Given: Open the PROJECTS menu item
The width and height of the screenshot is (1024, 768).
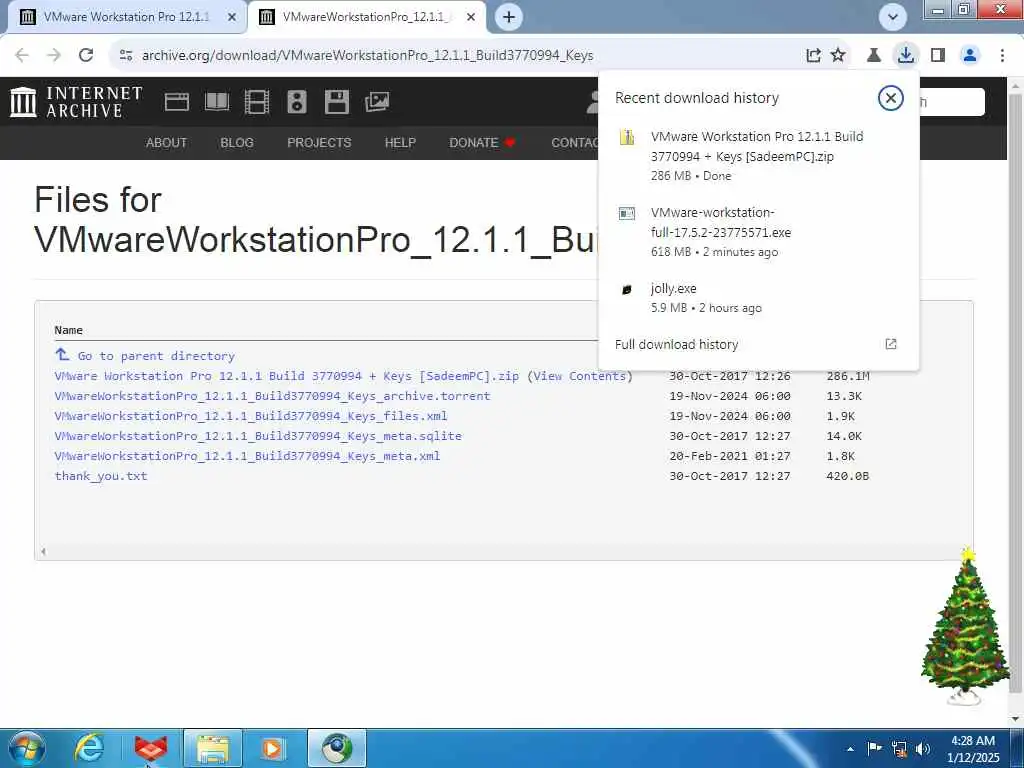Looking at the screenshot, I should (319, 142).
